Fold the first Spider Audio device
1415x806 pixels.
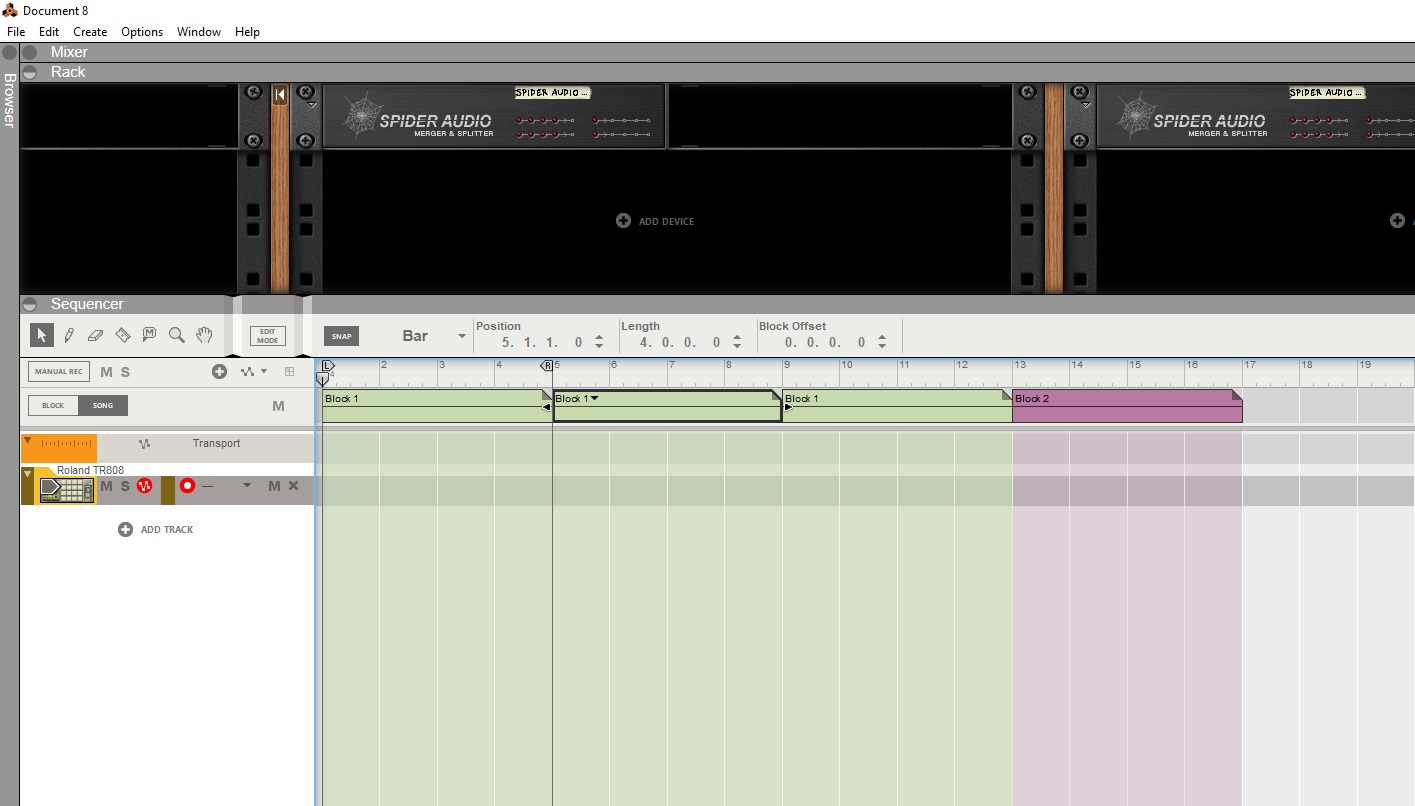[x=311, y=103]
